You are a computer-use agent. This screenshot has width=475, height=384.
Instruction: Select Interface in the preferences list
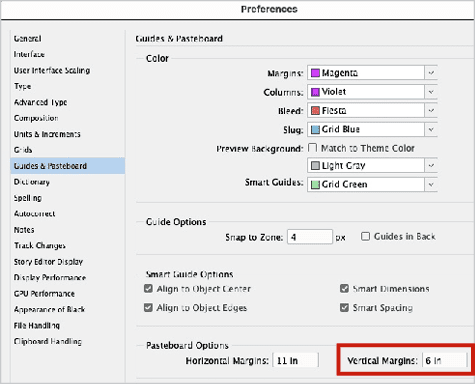click(29, 54)
